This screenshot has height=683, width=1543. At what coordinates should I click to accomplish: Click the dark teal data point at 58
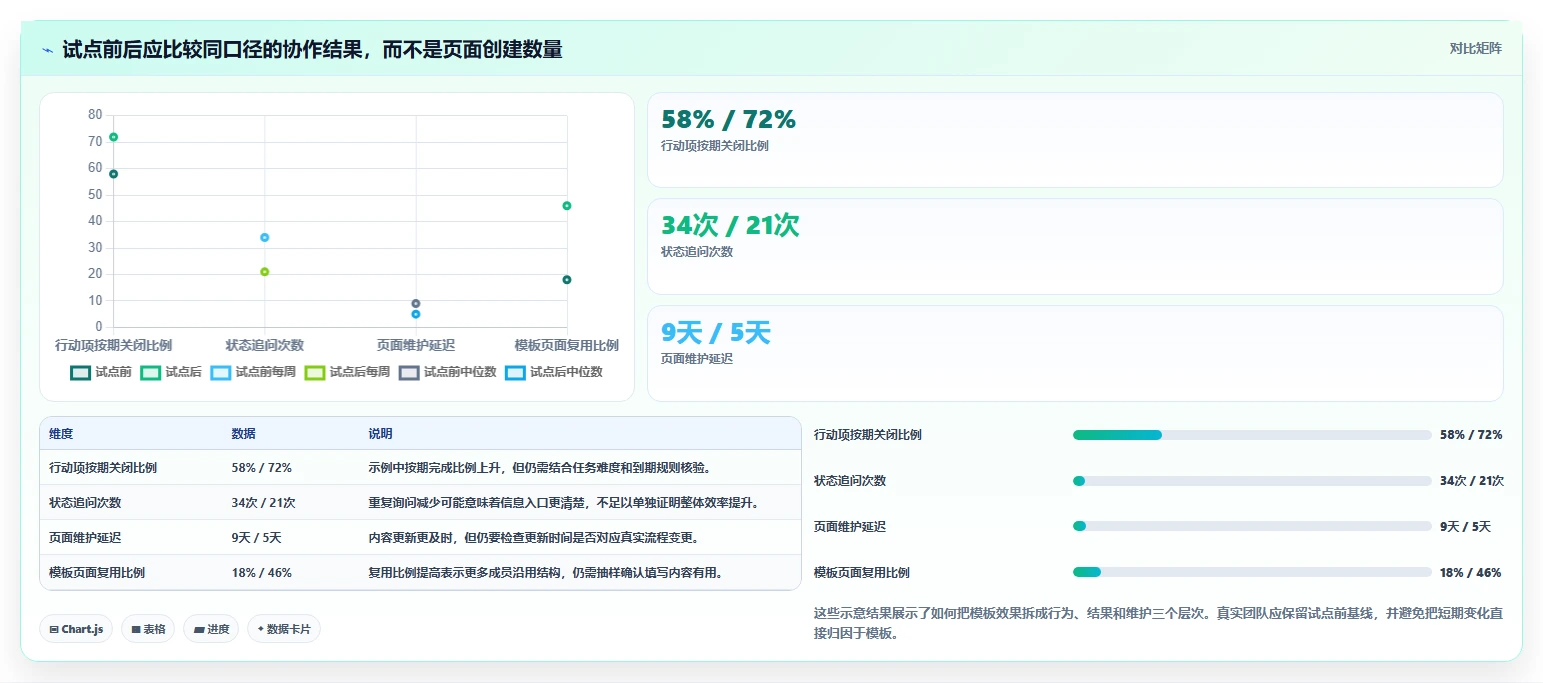[113, 174]
